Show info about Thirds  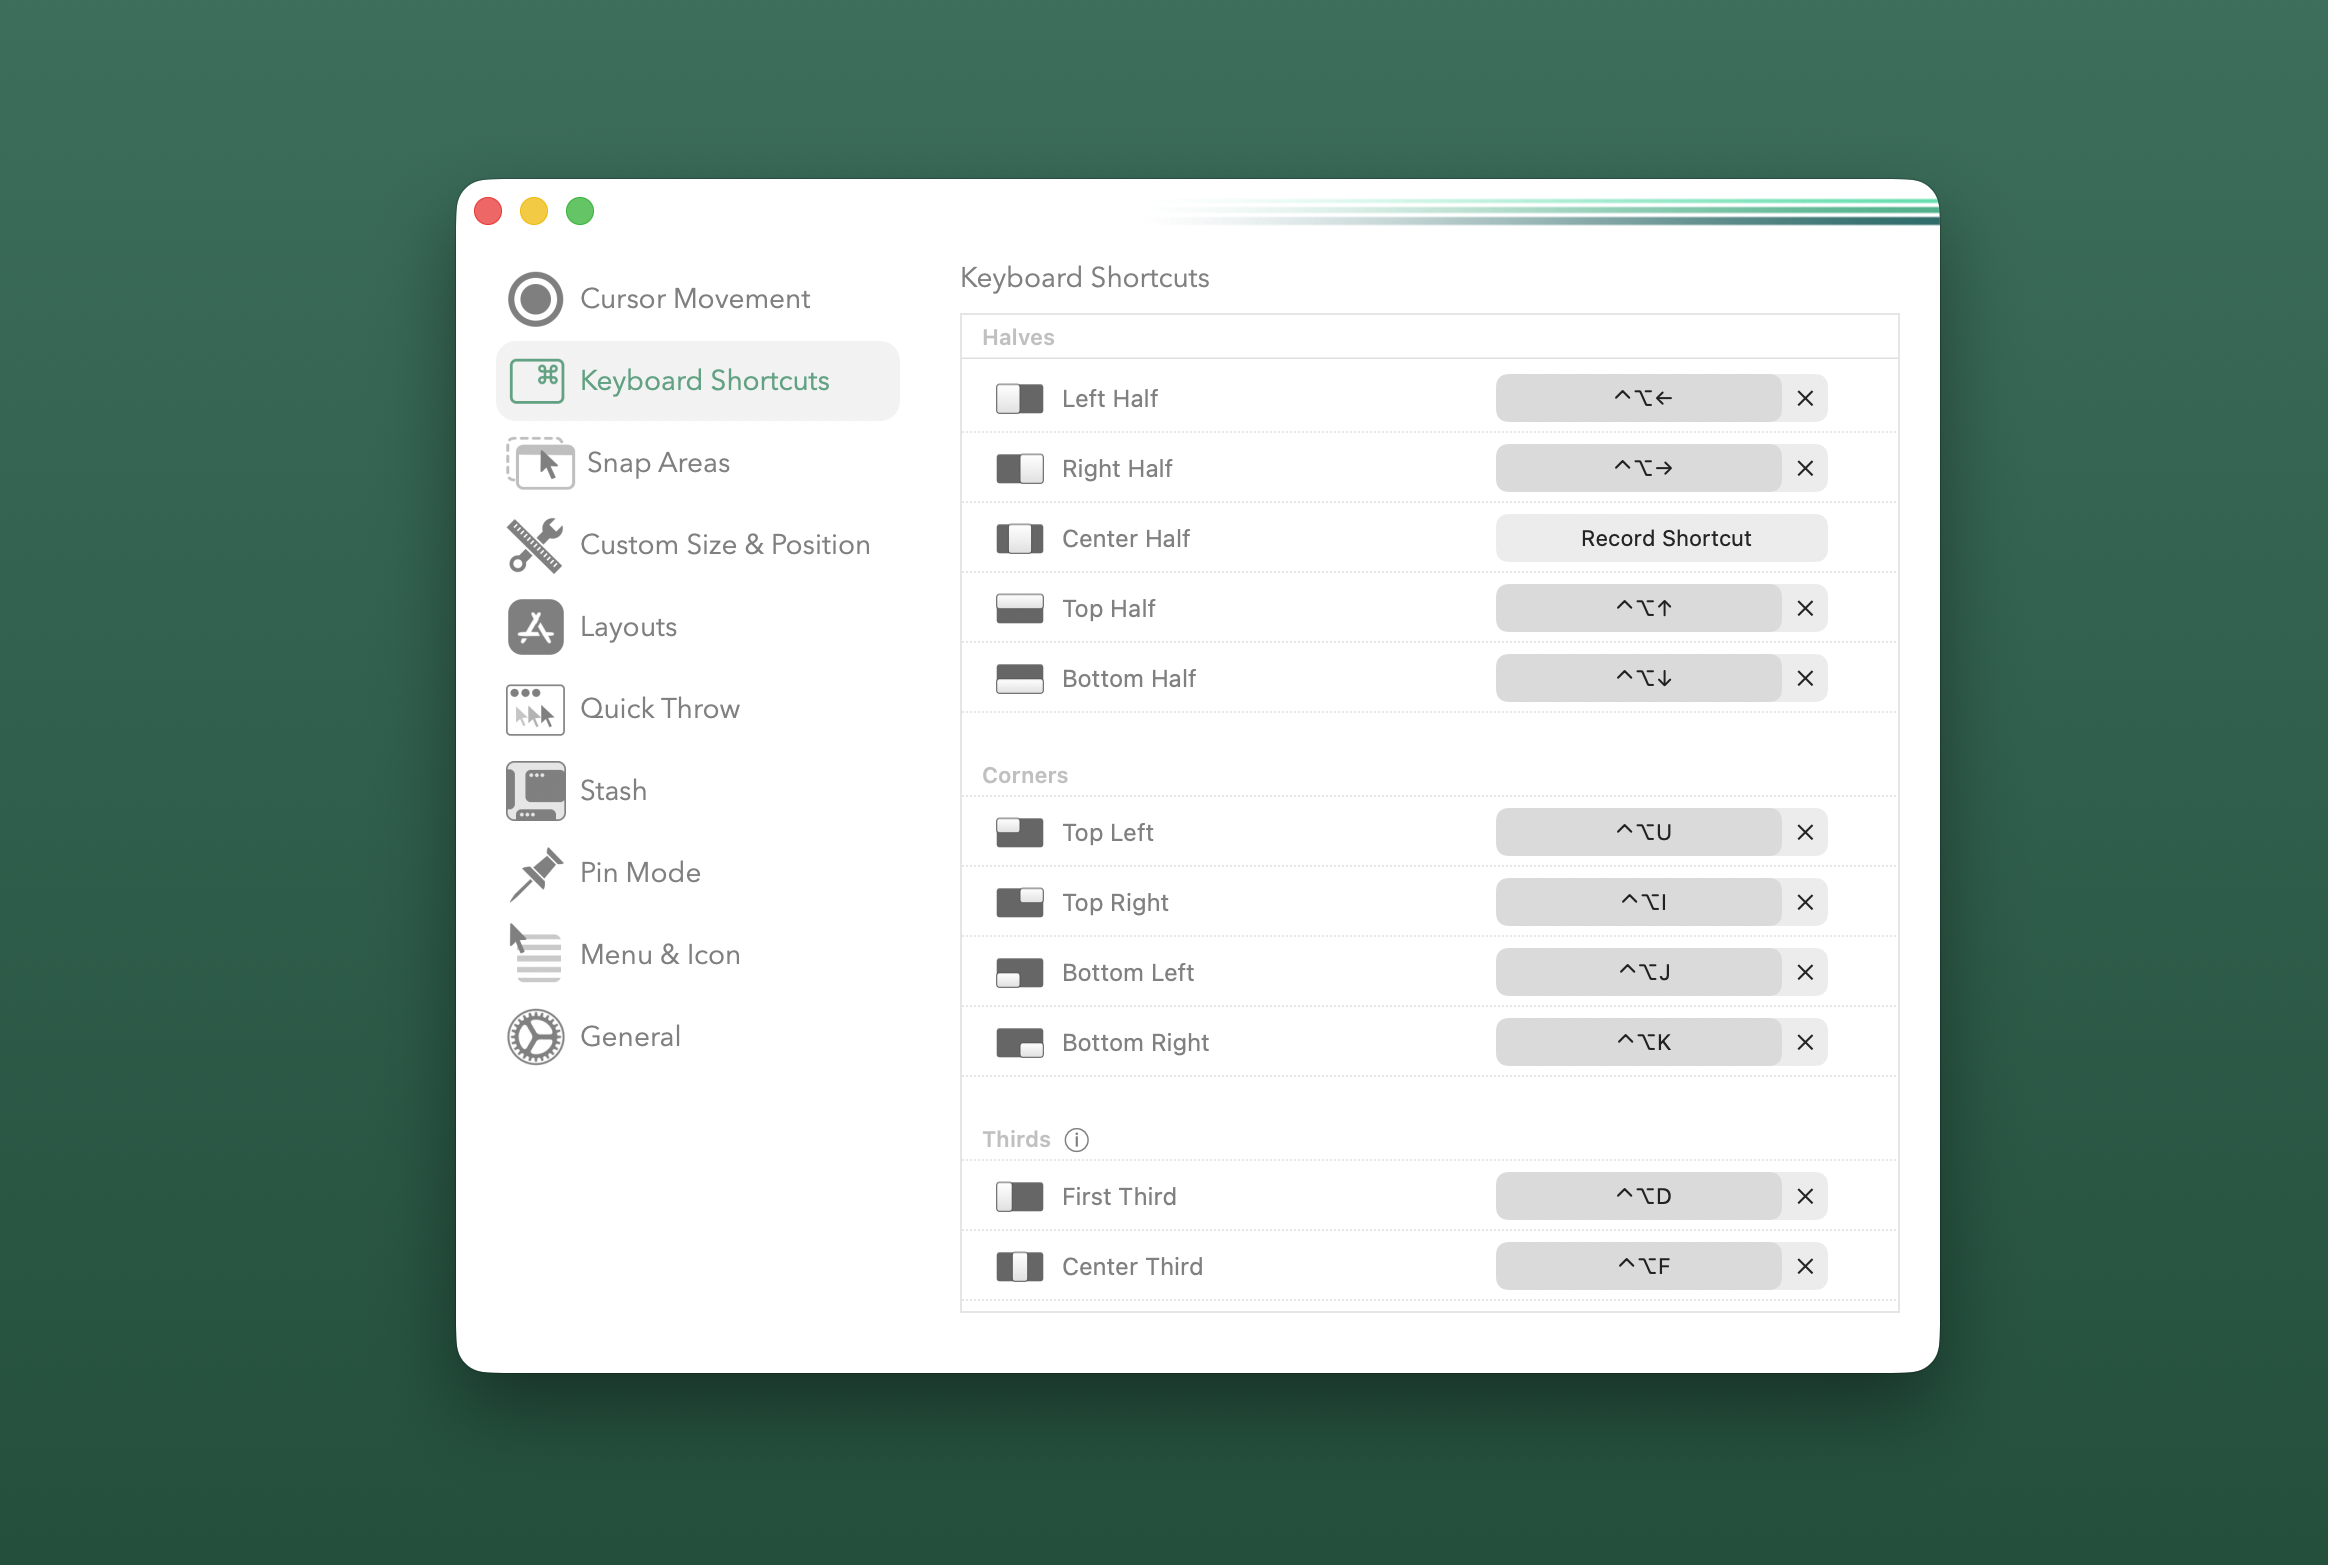pyautogui.click(x=1076, y=1140)
